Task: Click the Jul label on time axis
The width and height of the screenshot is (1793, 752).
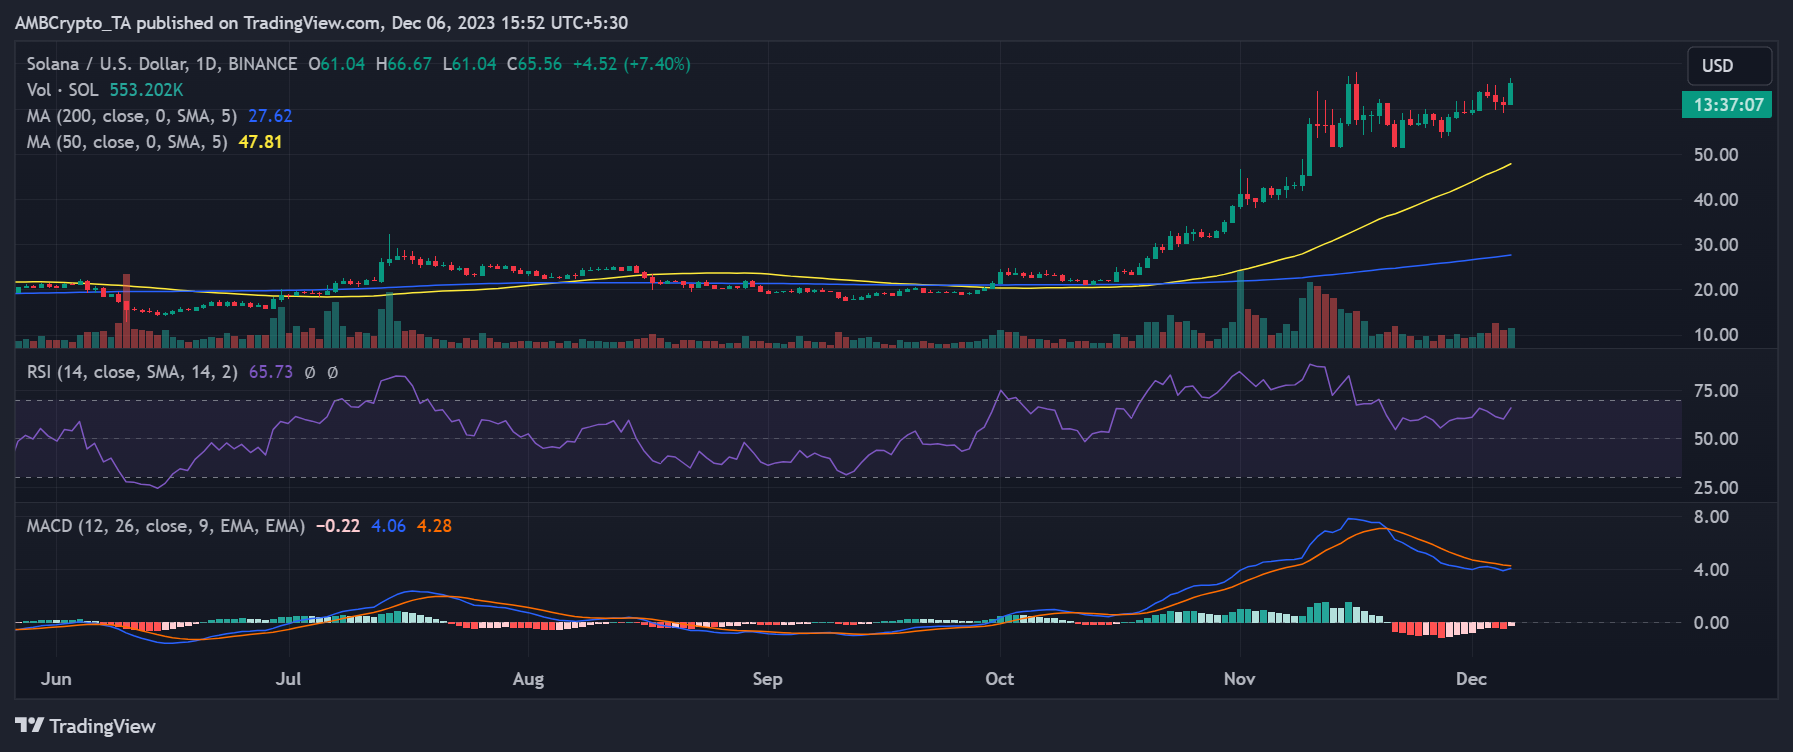Action: tap(288, 679)
